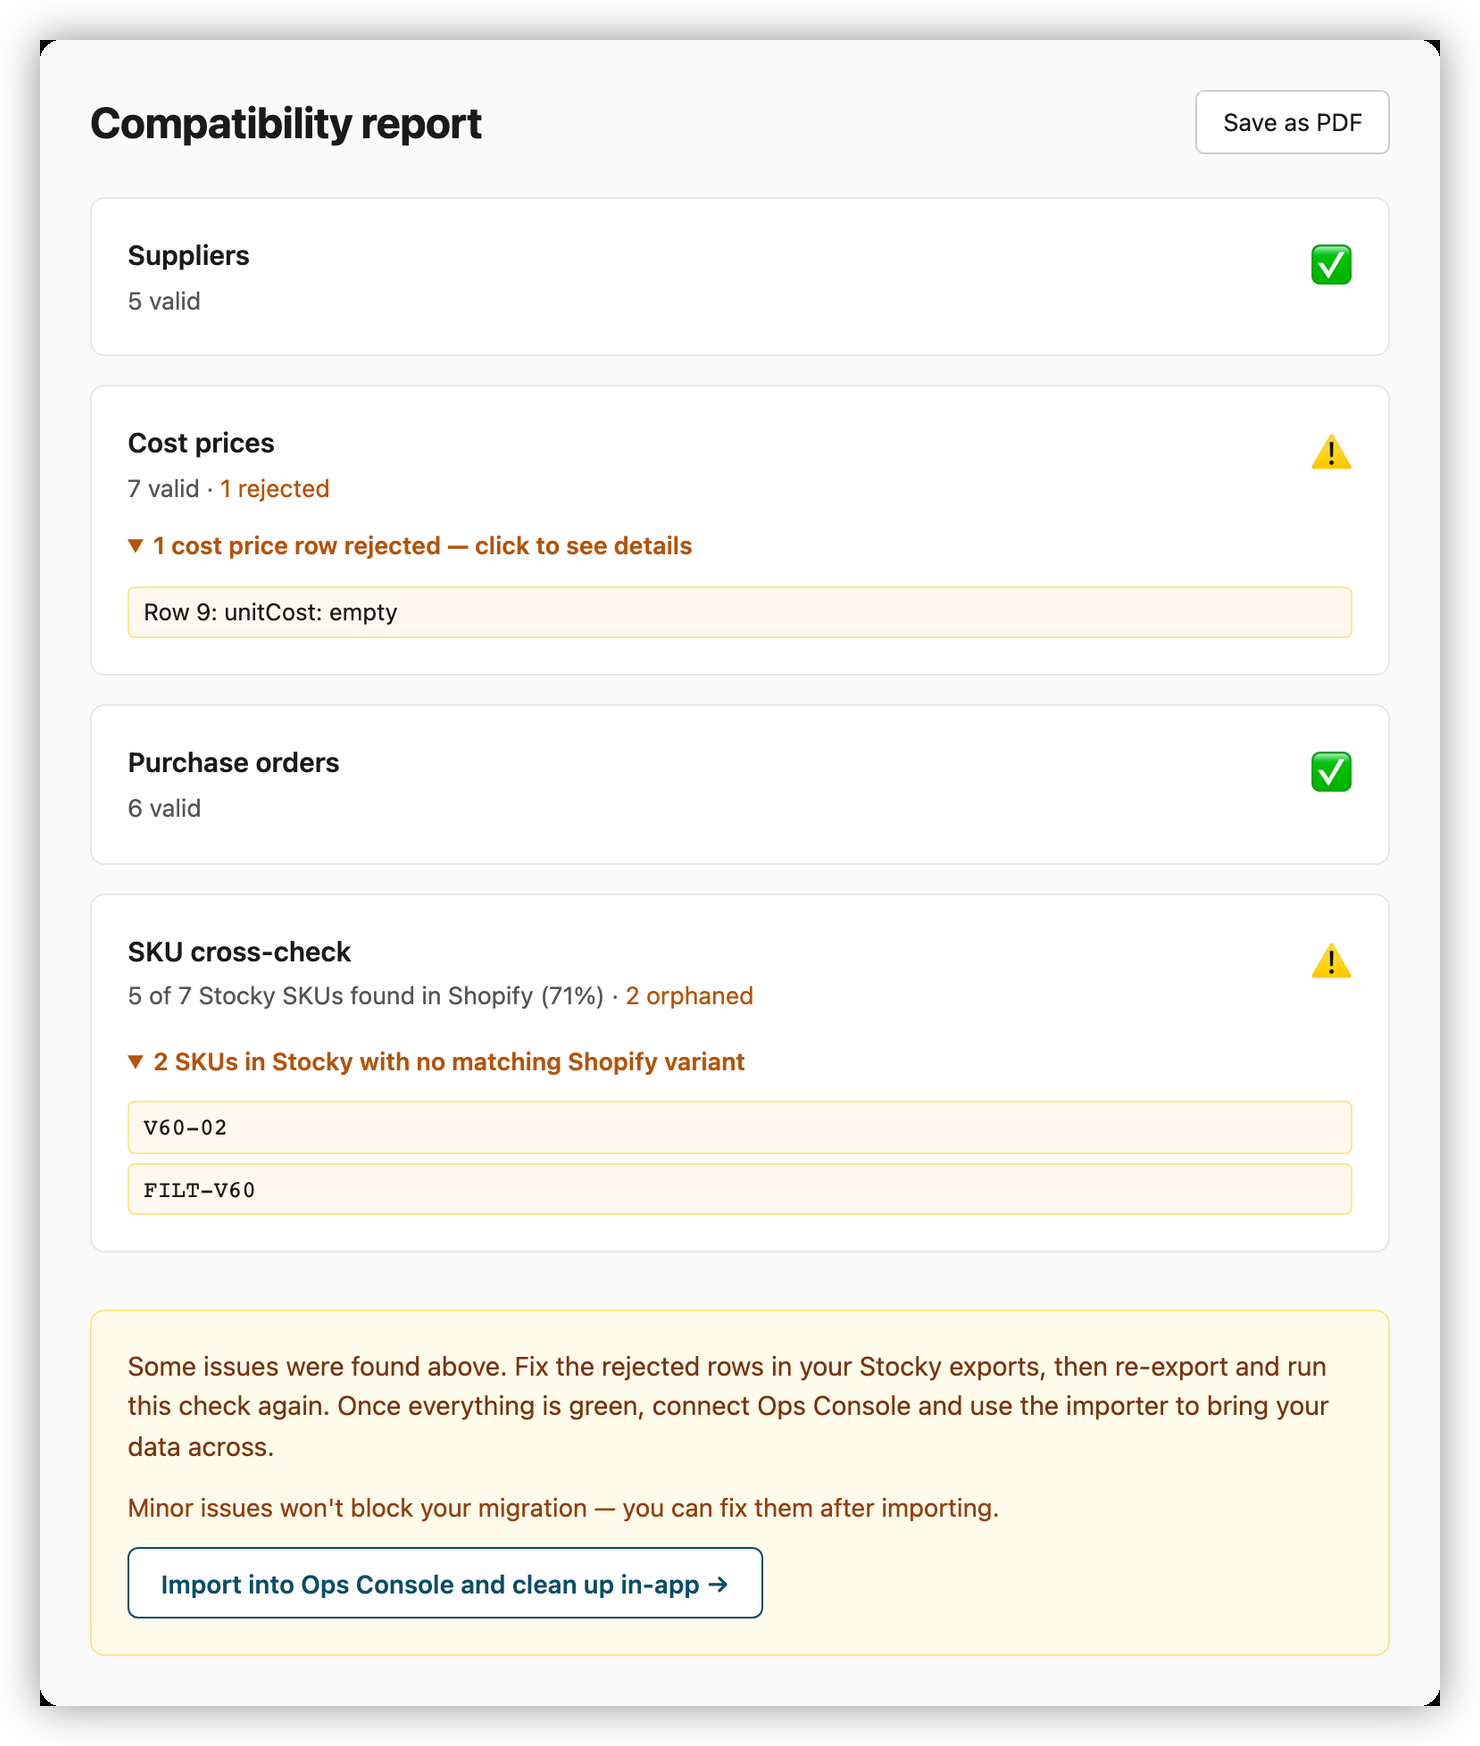Screen dimensions: 1480x1746
Task: Click the 'SKU cross-check' card heading
Action: tap(240, 952)
